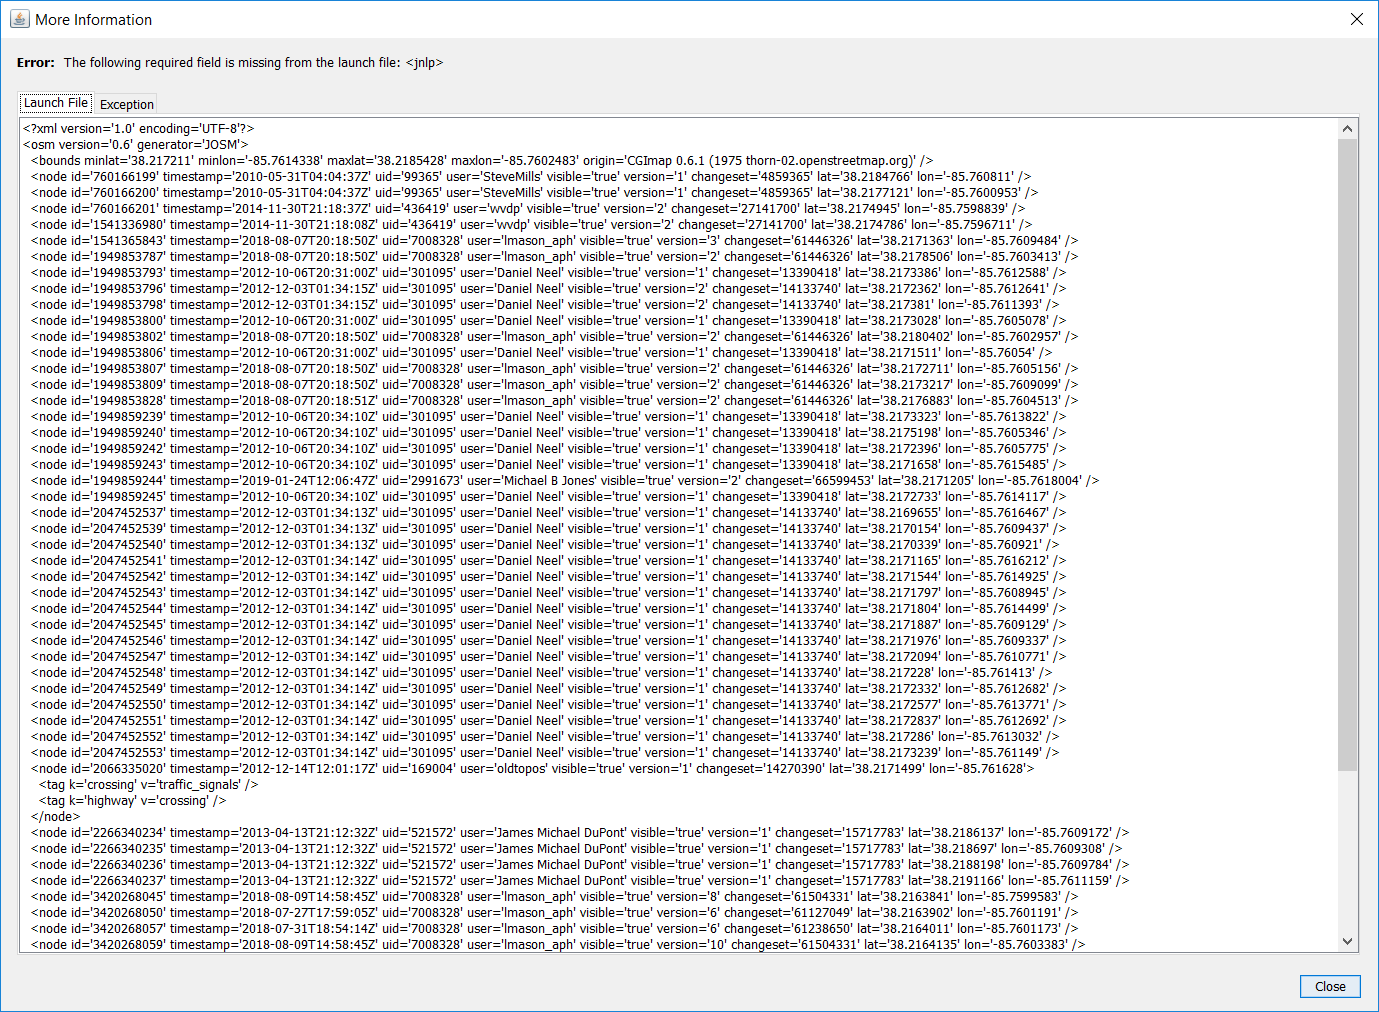Click the vertical scrollbar thumb
The width and height of the screenshot is (1379, 1012).
(x=1347, y=450)
